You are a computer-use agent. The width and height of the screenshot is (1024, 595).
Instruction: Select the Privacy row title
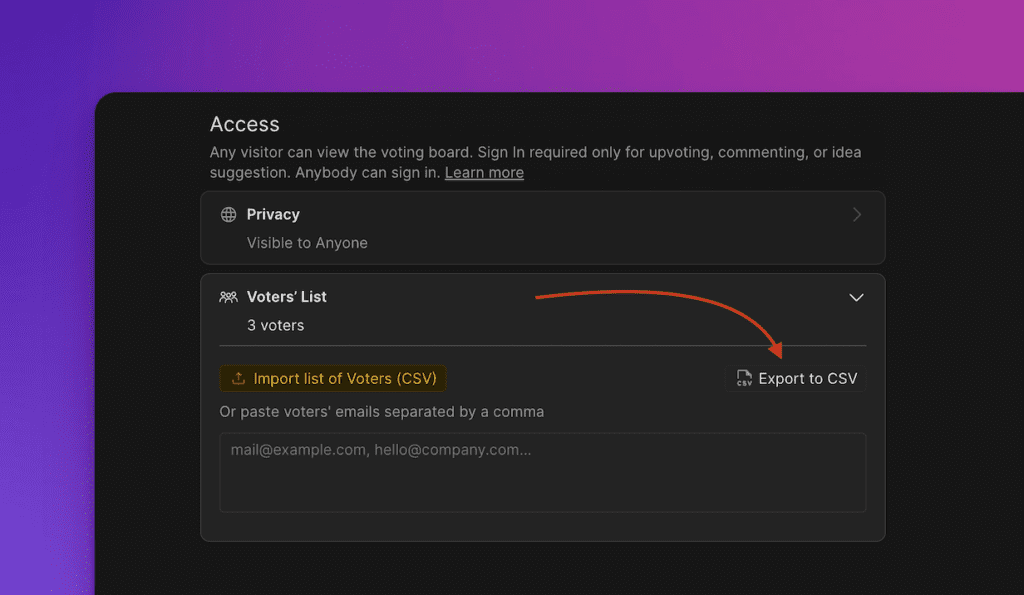click(273, 214)
